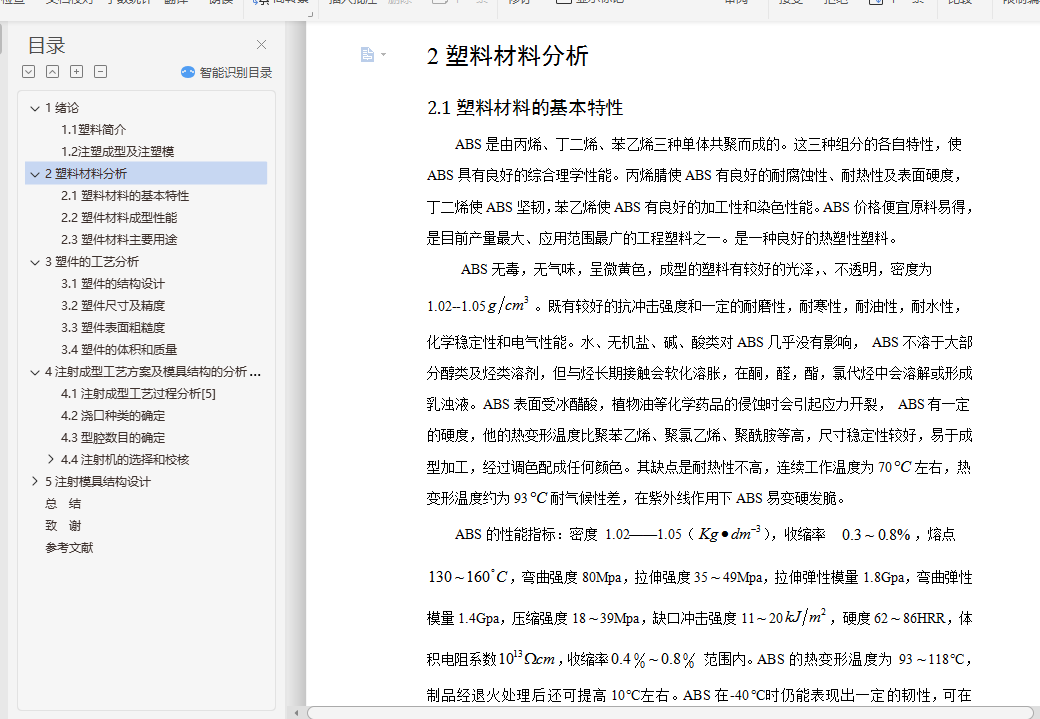Jump to 3.2 塑件尺寸及精度
1040x719 pixels.
click(x=113, y=306)
